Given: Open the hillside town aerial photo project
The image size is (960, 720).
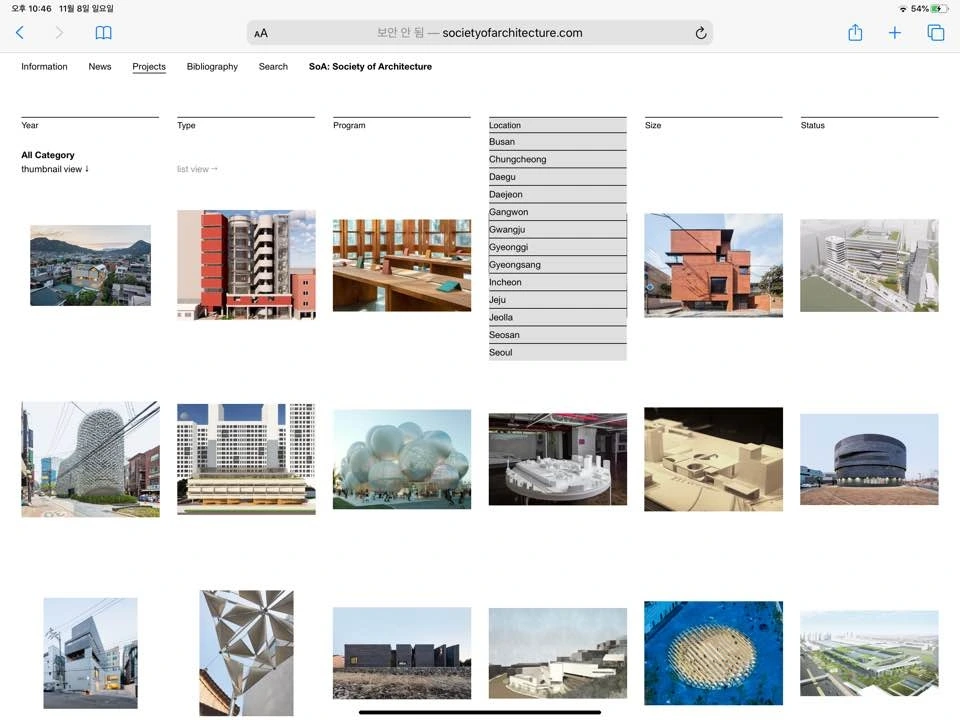Looking at the screenshot, I should pos(90,265).
